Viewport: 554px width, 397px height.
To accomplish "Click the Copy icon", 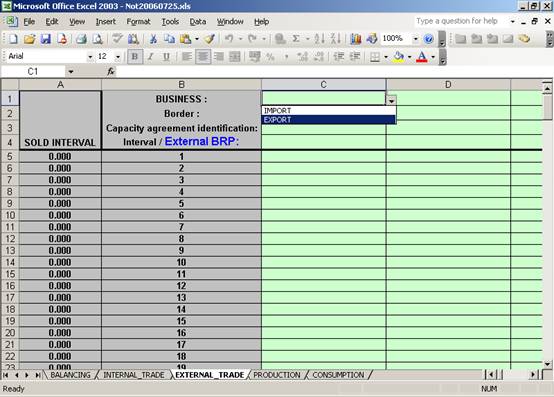I will click(169, 39).
